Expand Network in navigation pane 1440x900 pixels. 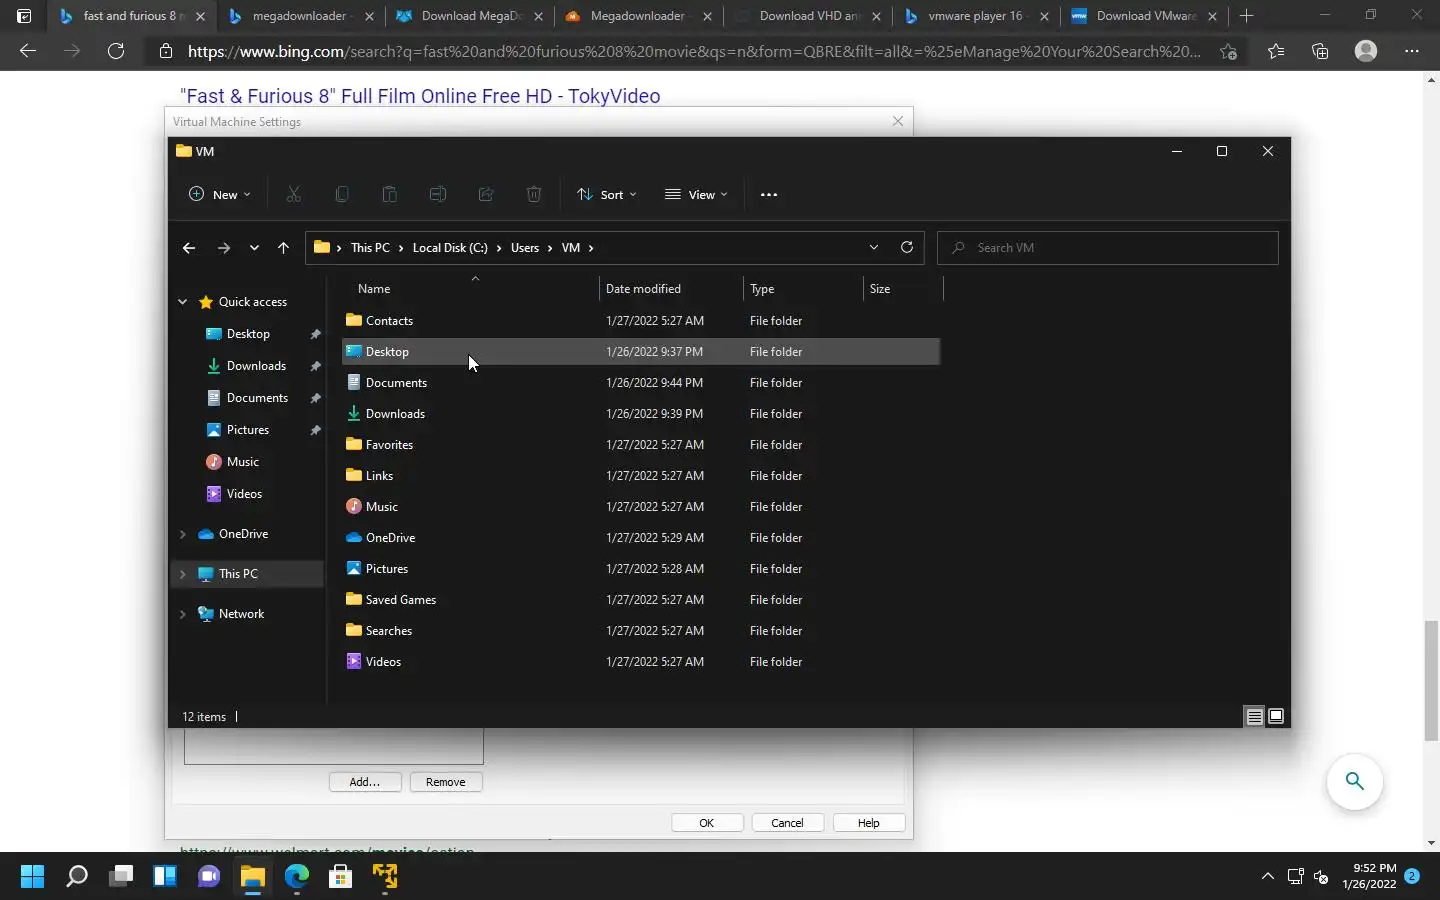[x=183, y=614]
